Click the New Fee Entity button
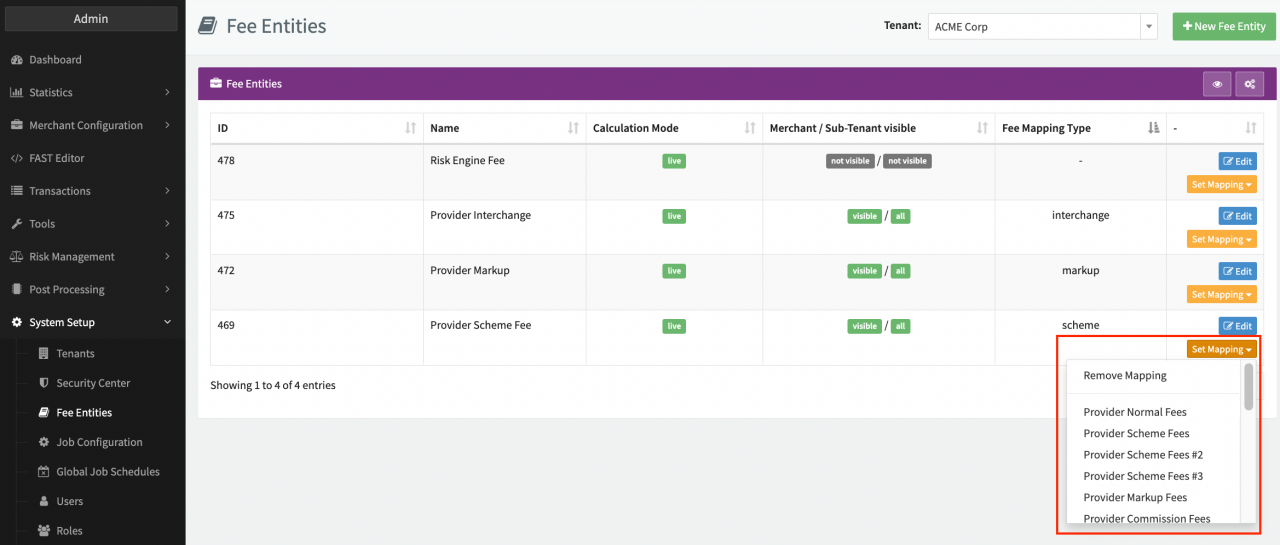Image resolution: width=1280 pixels, height=545 pixels. coord(1224,27)
